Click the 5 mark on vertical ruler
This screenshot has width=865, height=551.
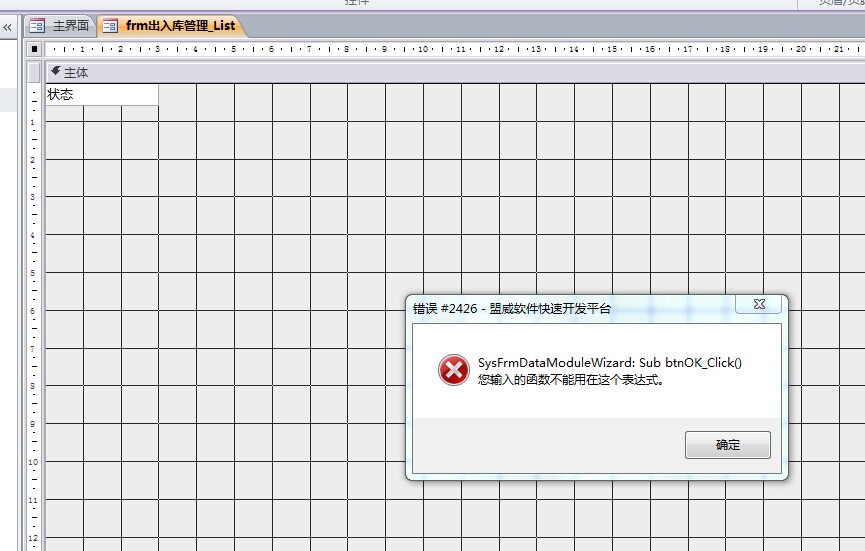tap(34, 273)
